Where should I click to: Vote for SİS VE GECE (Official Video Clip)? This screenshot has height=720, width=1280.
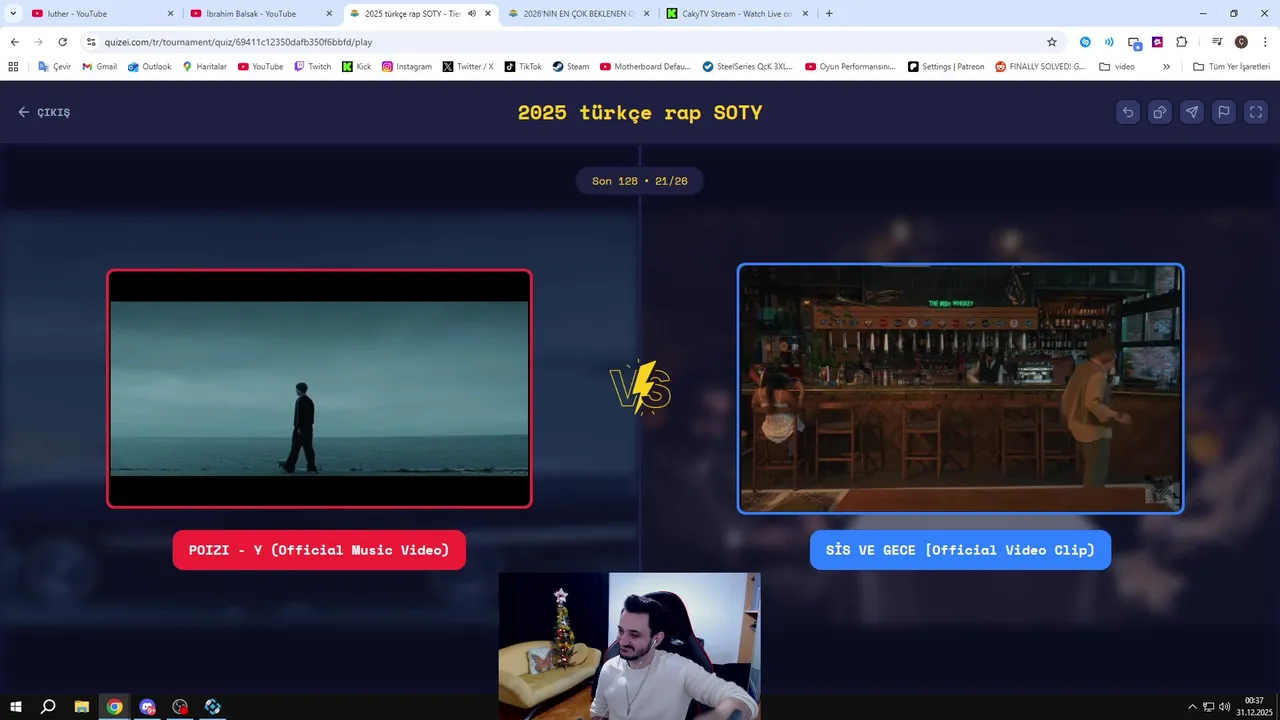click(960, 550)
